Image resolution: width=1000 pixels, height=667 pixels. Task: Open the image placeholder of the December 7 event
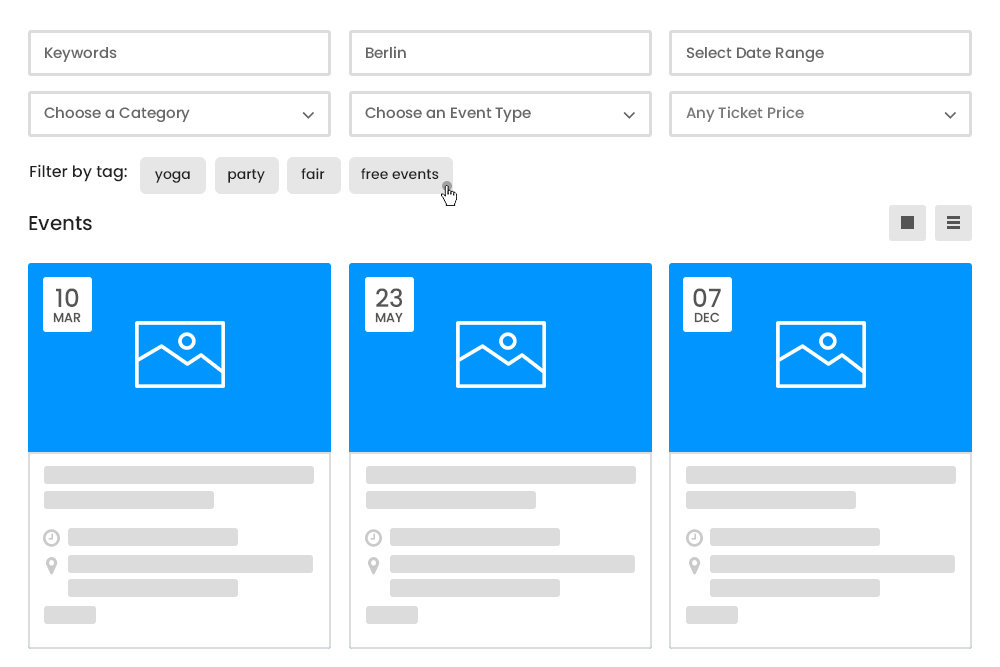(820, 354)
